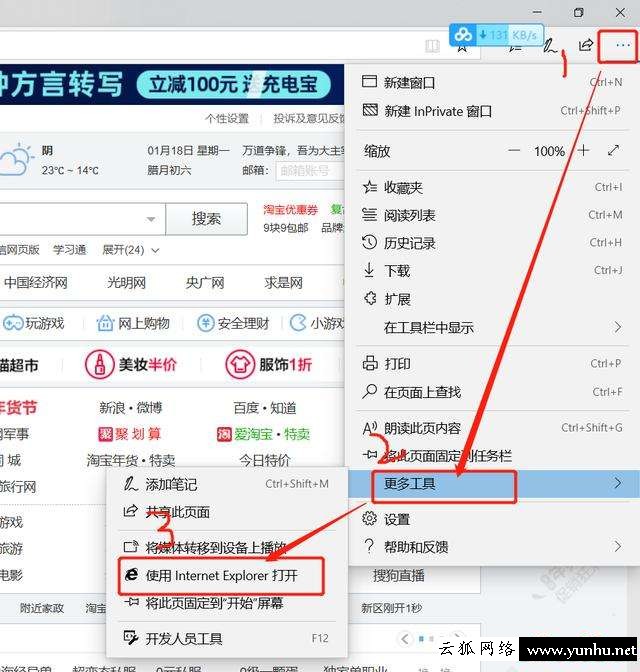Screen dimensions: 640x672
Task: Open 扩展 extensions entry
Action: tap(492, 299)
